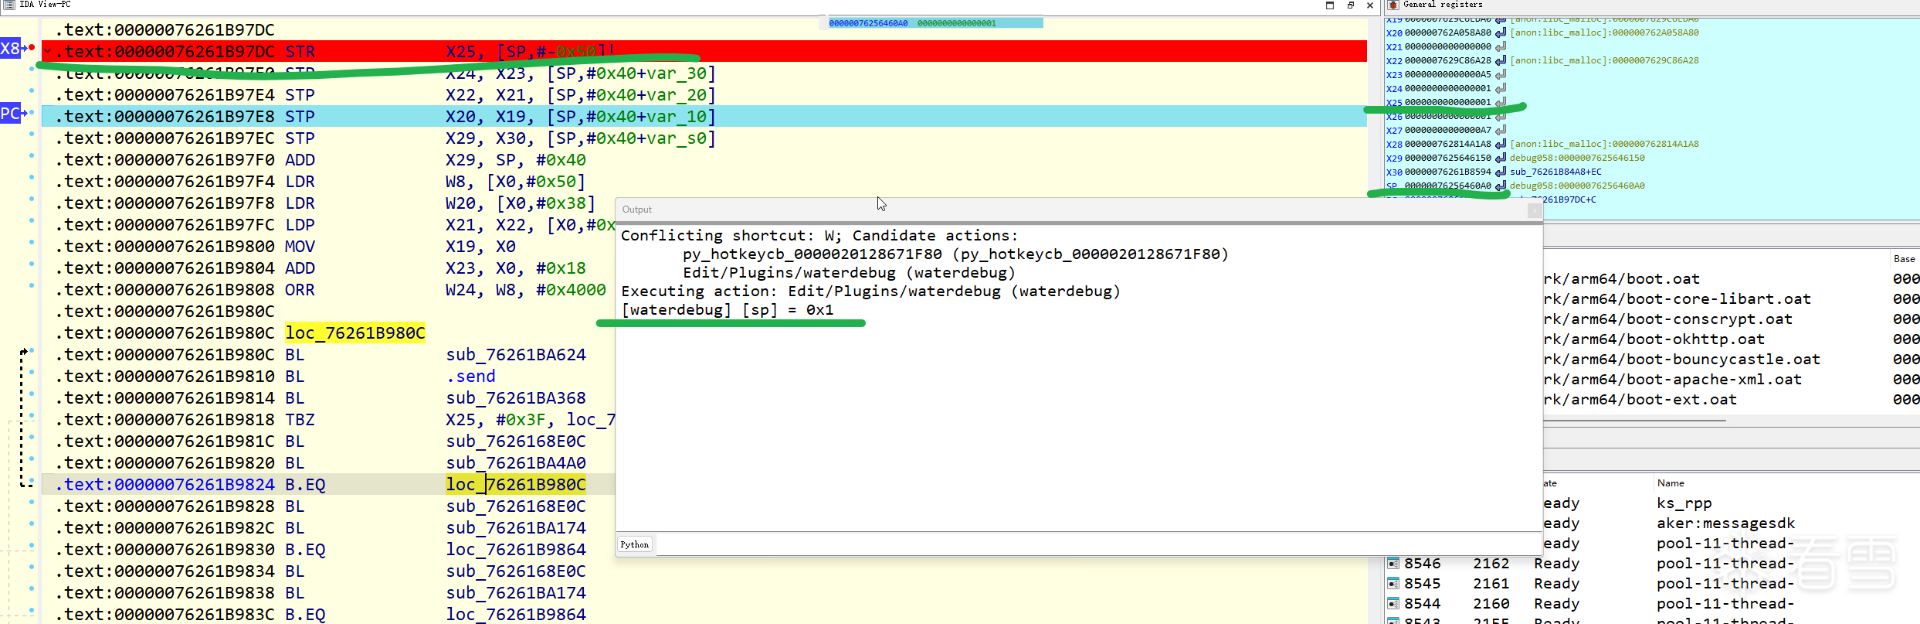Click the sub_76261BA624 call target

pos(516,355)
